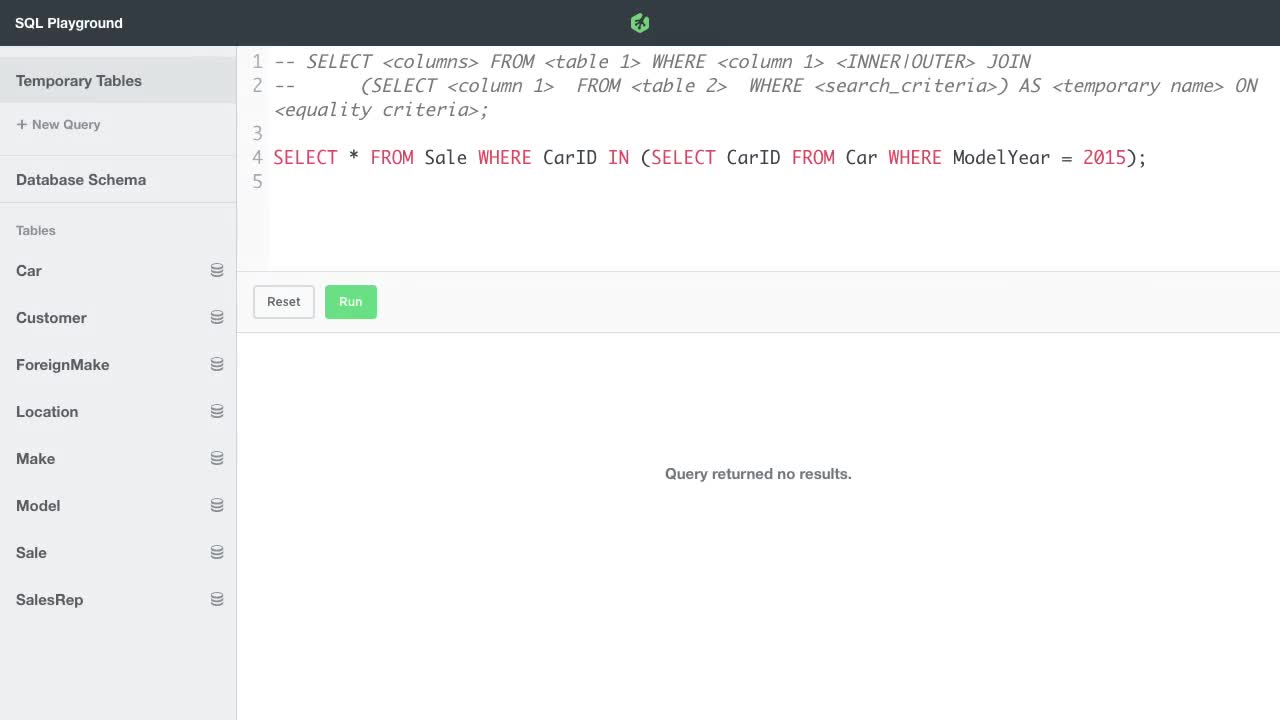Viewport: 1280px width, 720px height.
Task: Click line 4 of the SQL editor
Action: coord(700,157)
